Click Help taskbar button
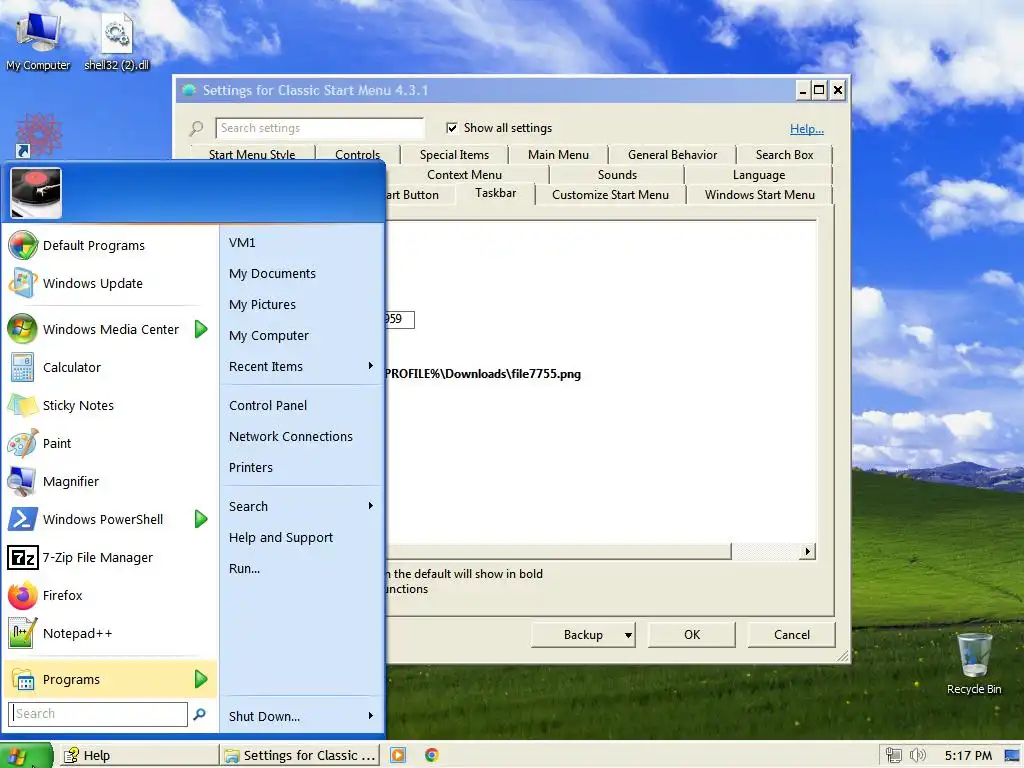The width and height of the screenshot is (1024, 768). pyautogui.click(x=139, y=756)
